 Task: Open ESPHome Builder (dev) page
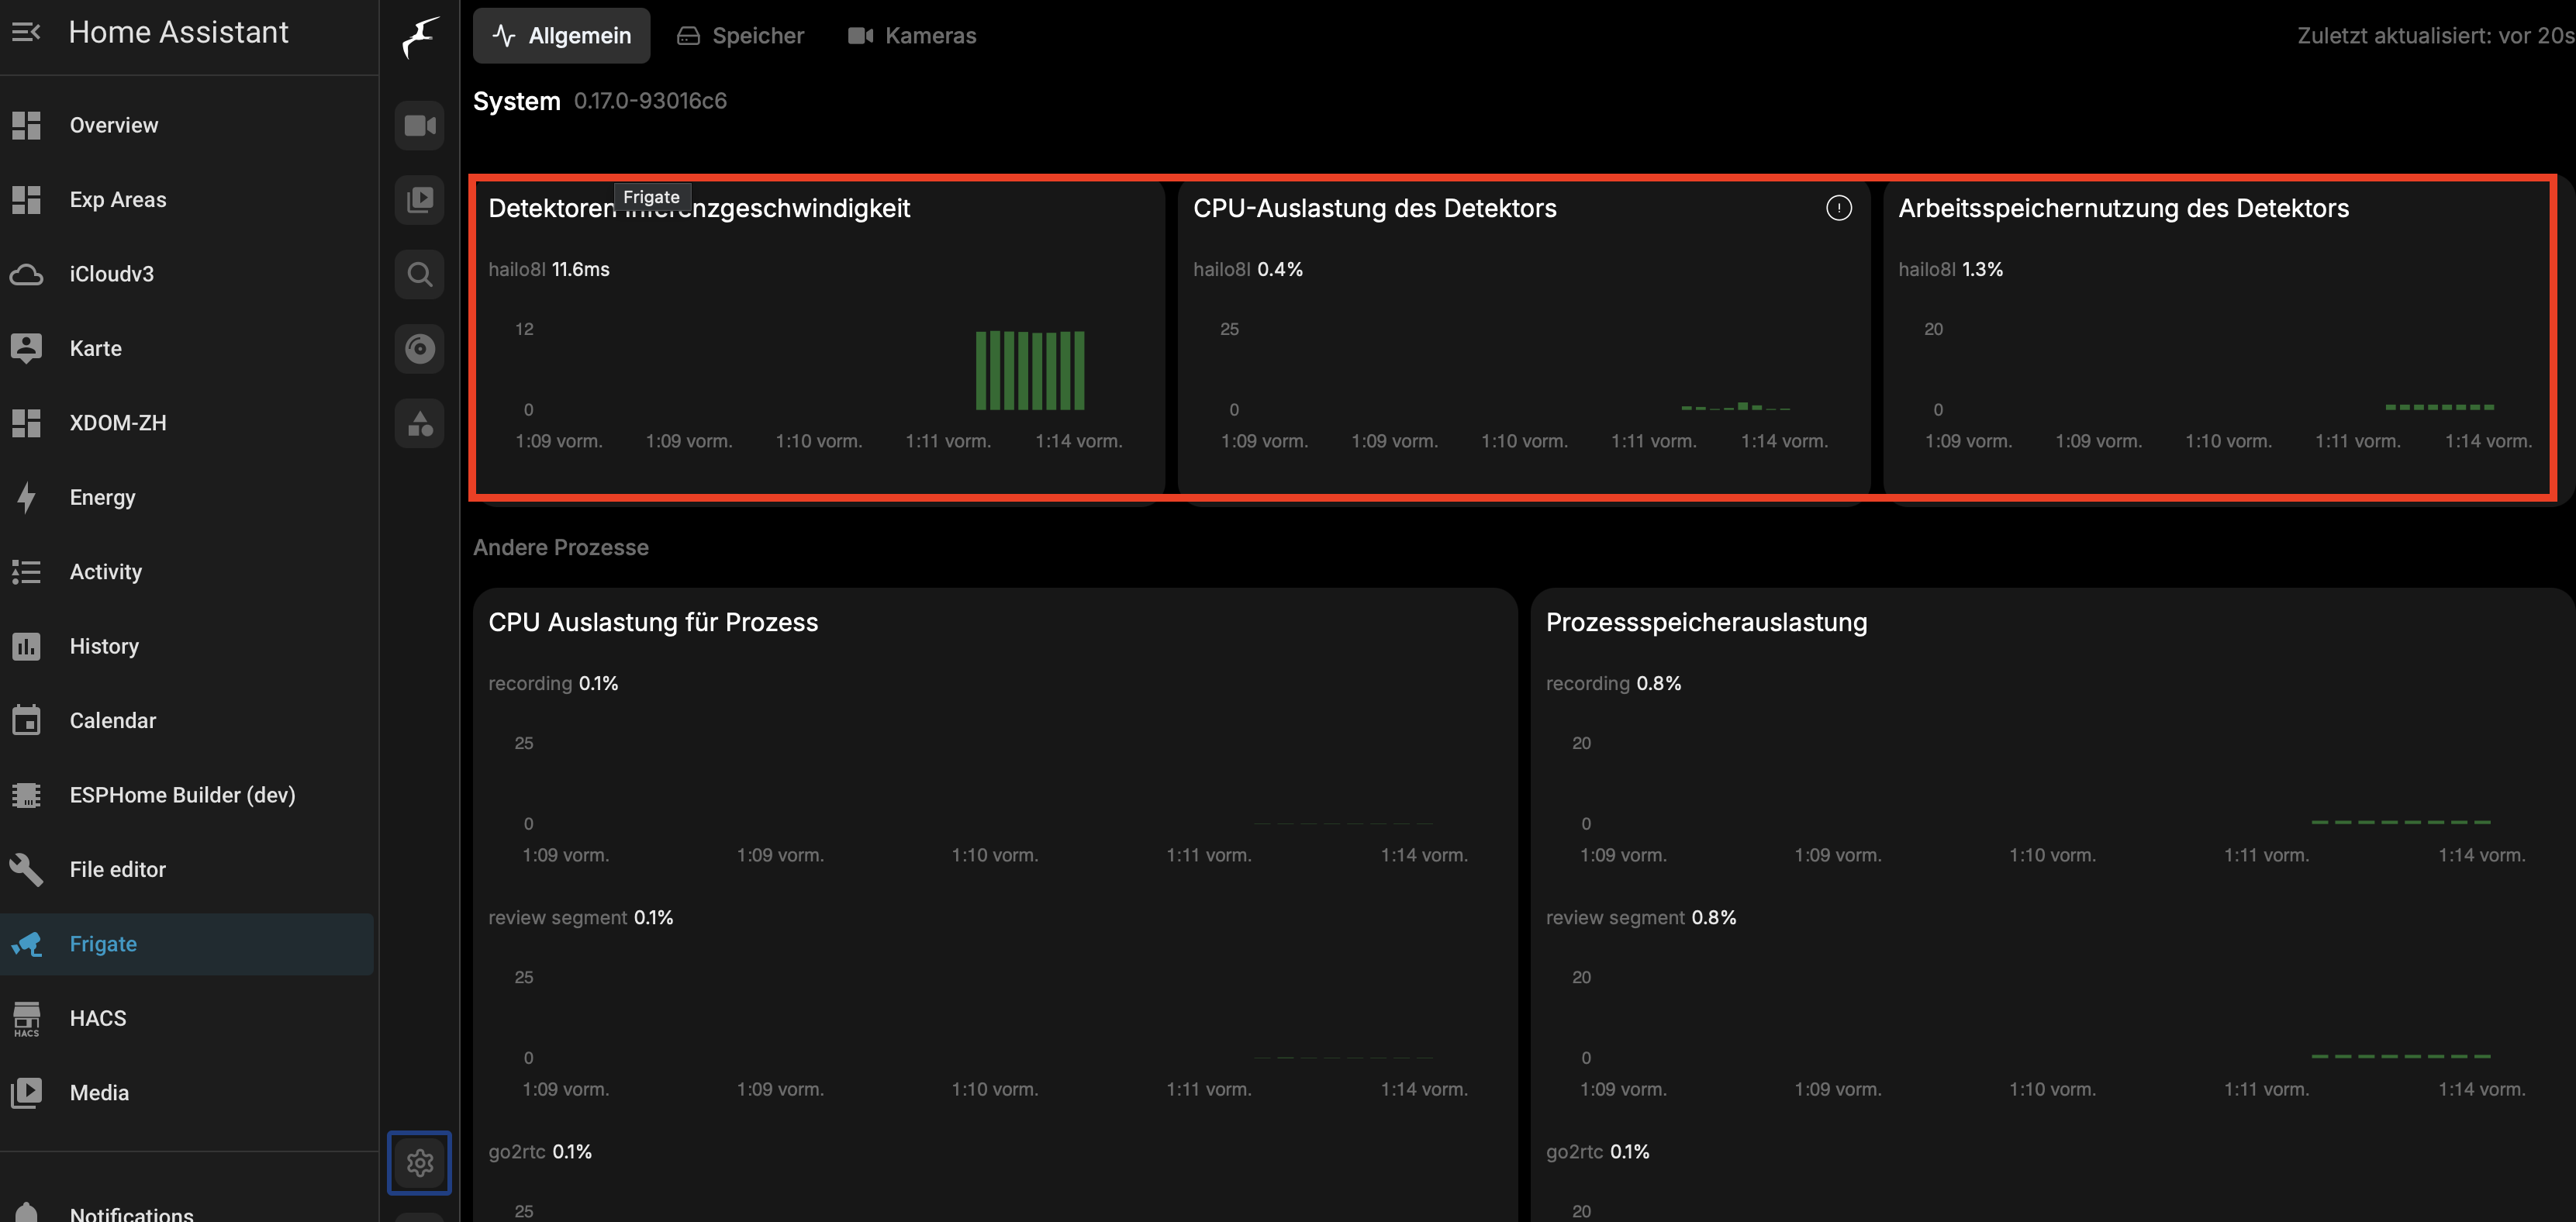click(x=182, y=795)
